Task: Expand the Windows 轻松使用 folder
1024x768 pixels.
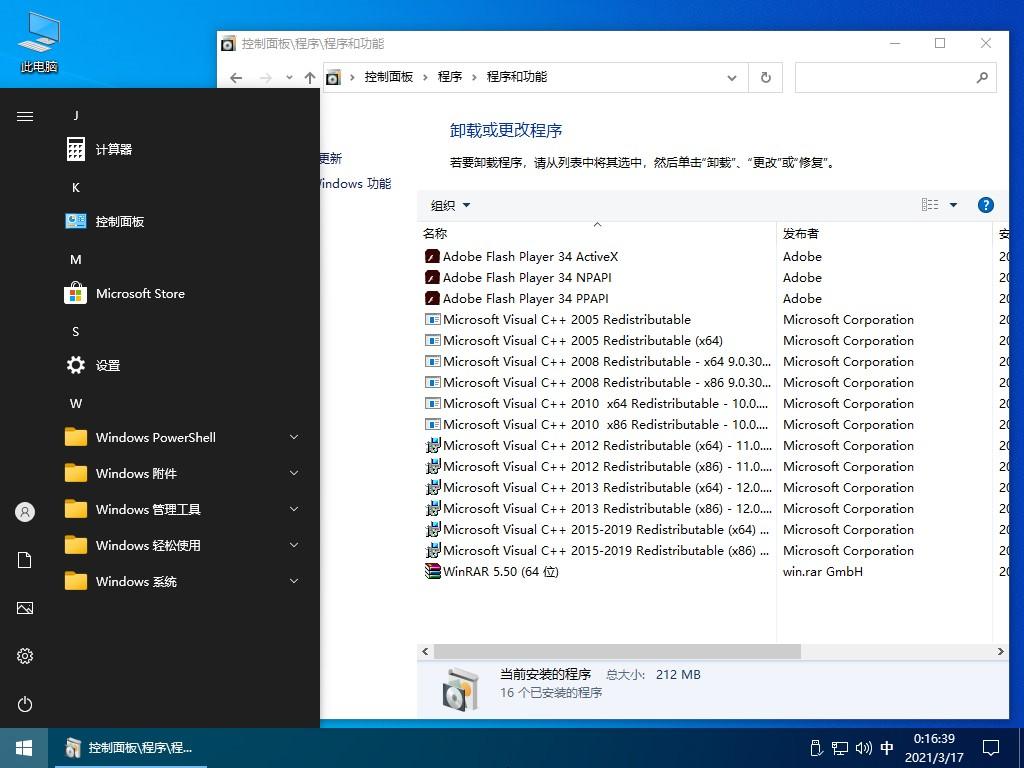Action: (x=182, y=545)
